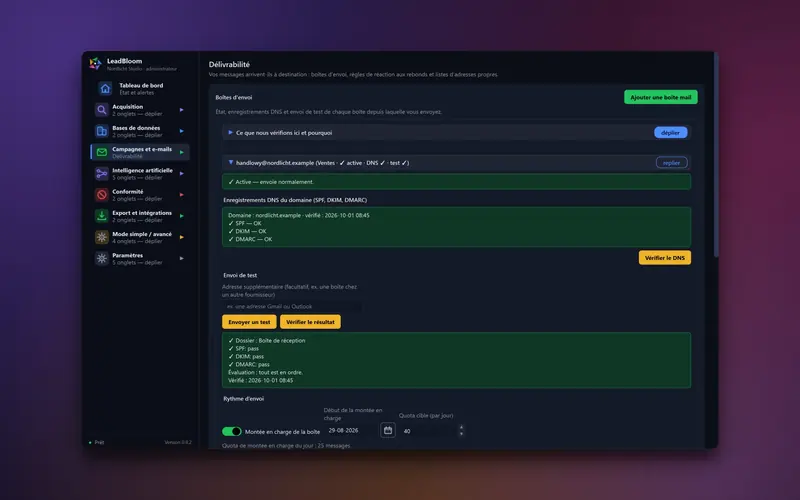Increase the Quota cible stepper value

(461, 427)
